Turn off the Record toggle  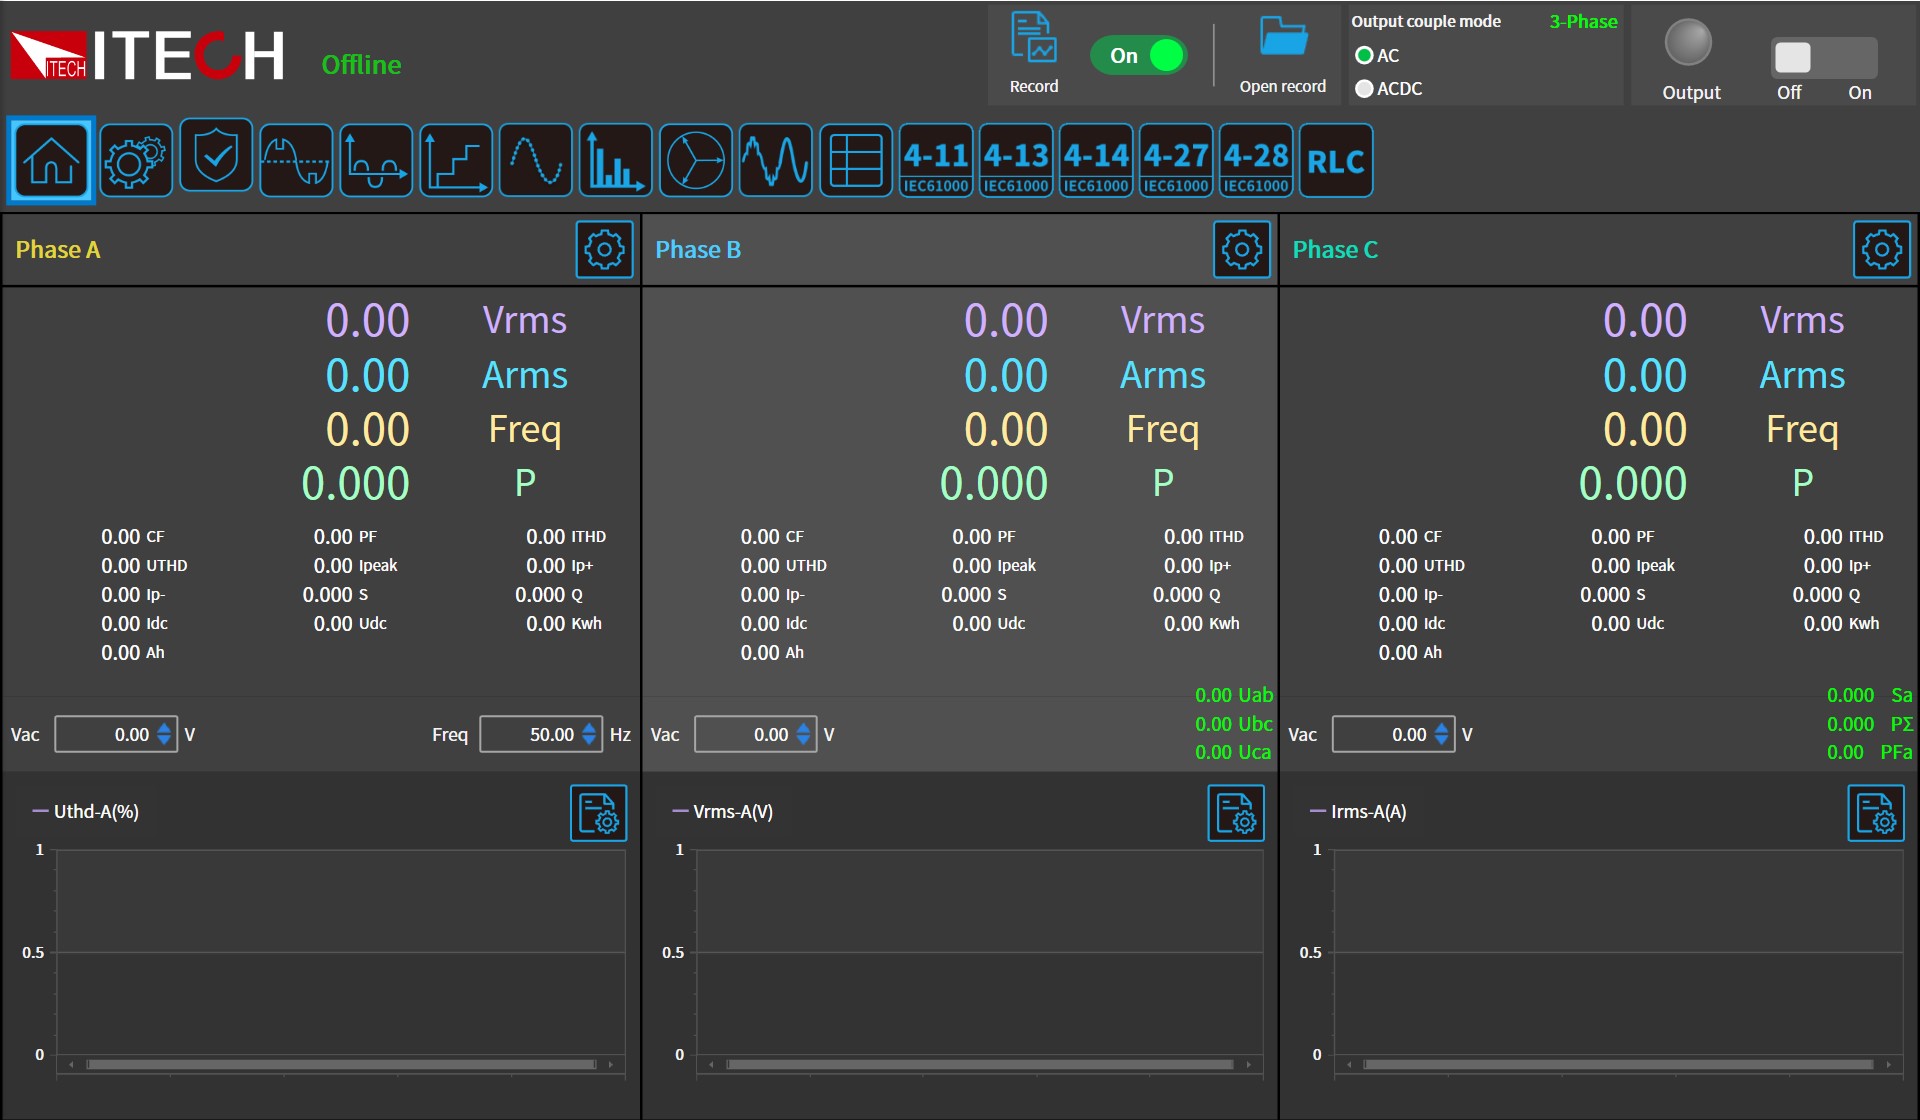(x=1140, y=55)
